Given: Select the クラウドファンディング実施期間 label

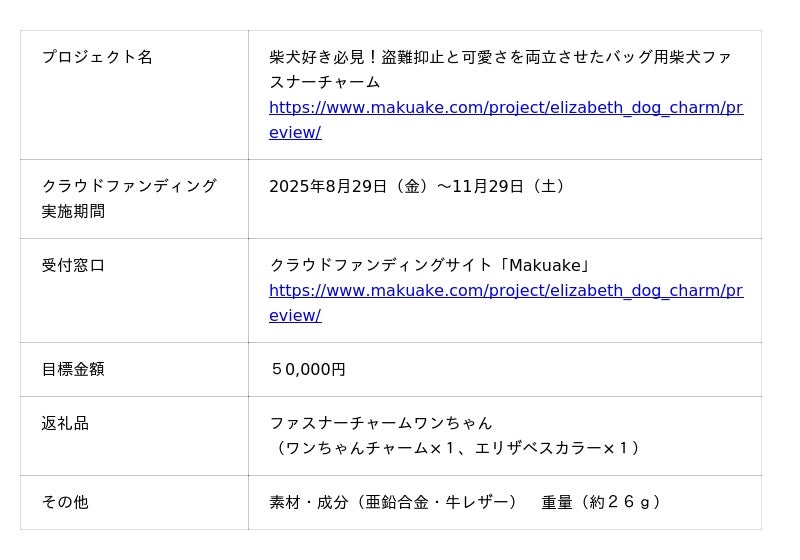Looking at the screenshot, I should coord(129,186).
